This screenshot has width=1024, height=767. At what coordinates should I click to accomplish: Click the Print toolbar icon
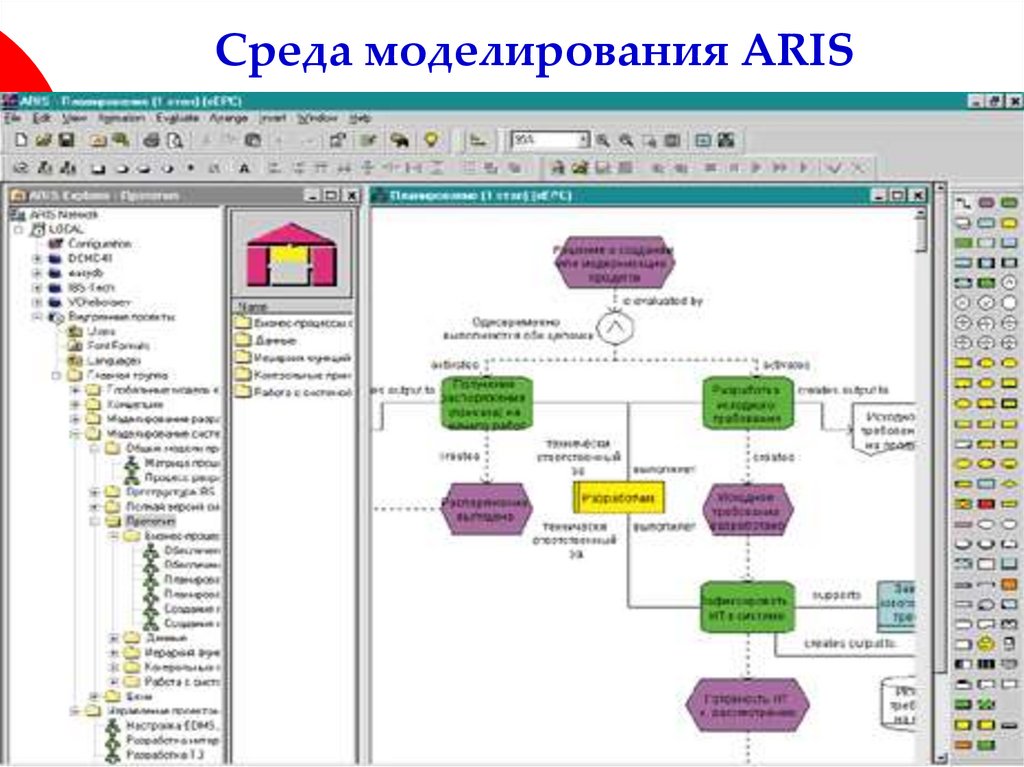pyautogui.click(x=152, y=140)
